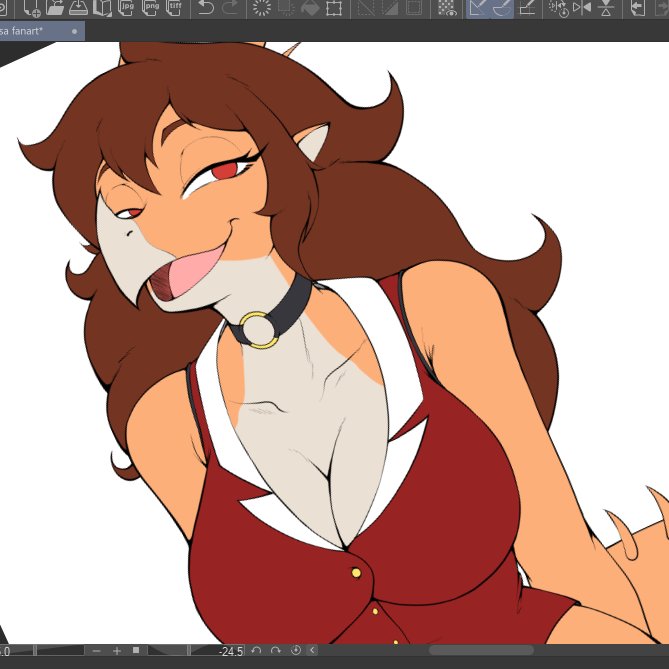Viewport: 669px width, 669px height.
Task: Rotate the canvas left with the status bar arrow
Action: pos(256,650)
